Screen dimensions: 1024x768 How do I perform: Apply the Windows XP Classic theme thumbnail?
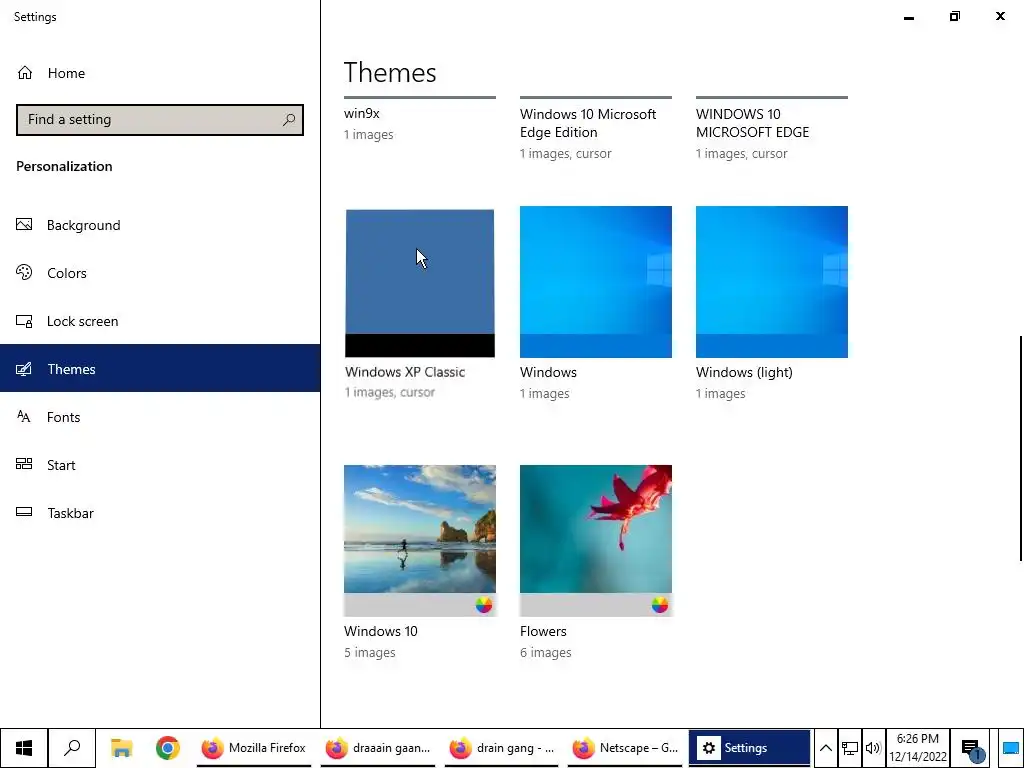pos(420,283)
